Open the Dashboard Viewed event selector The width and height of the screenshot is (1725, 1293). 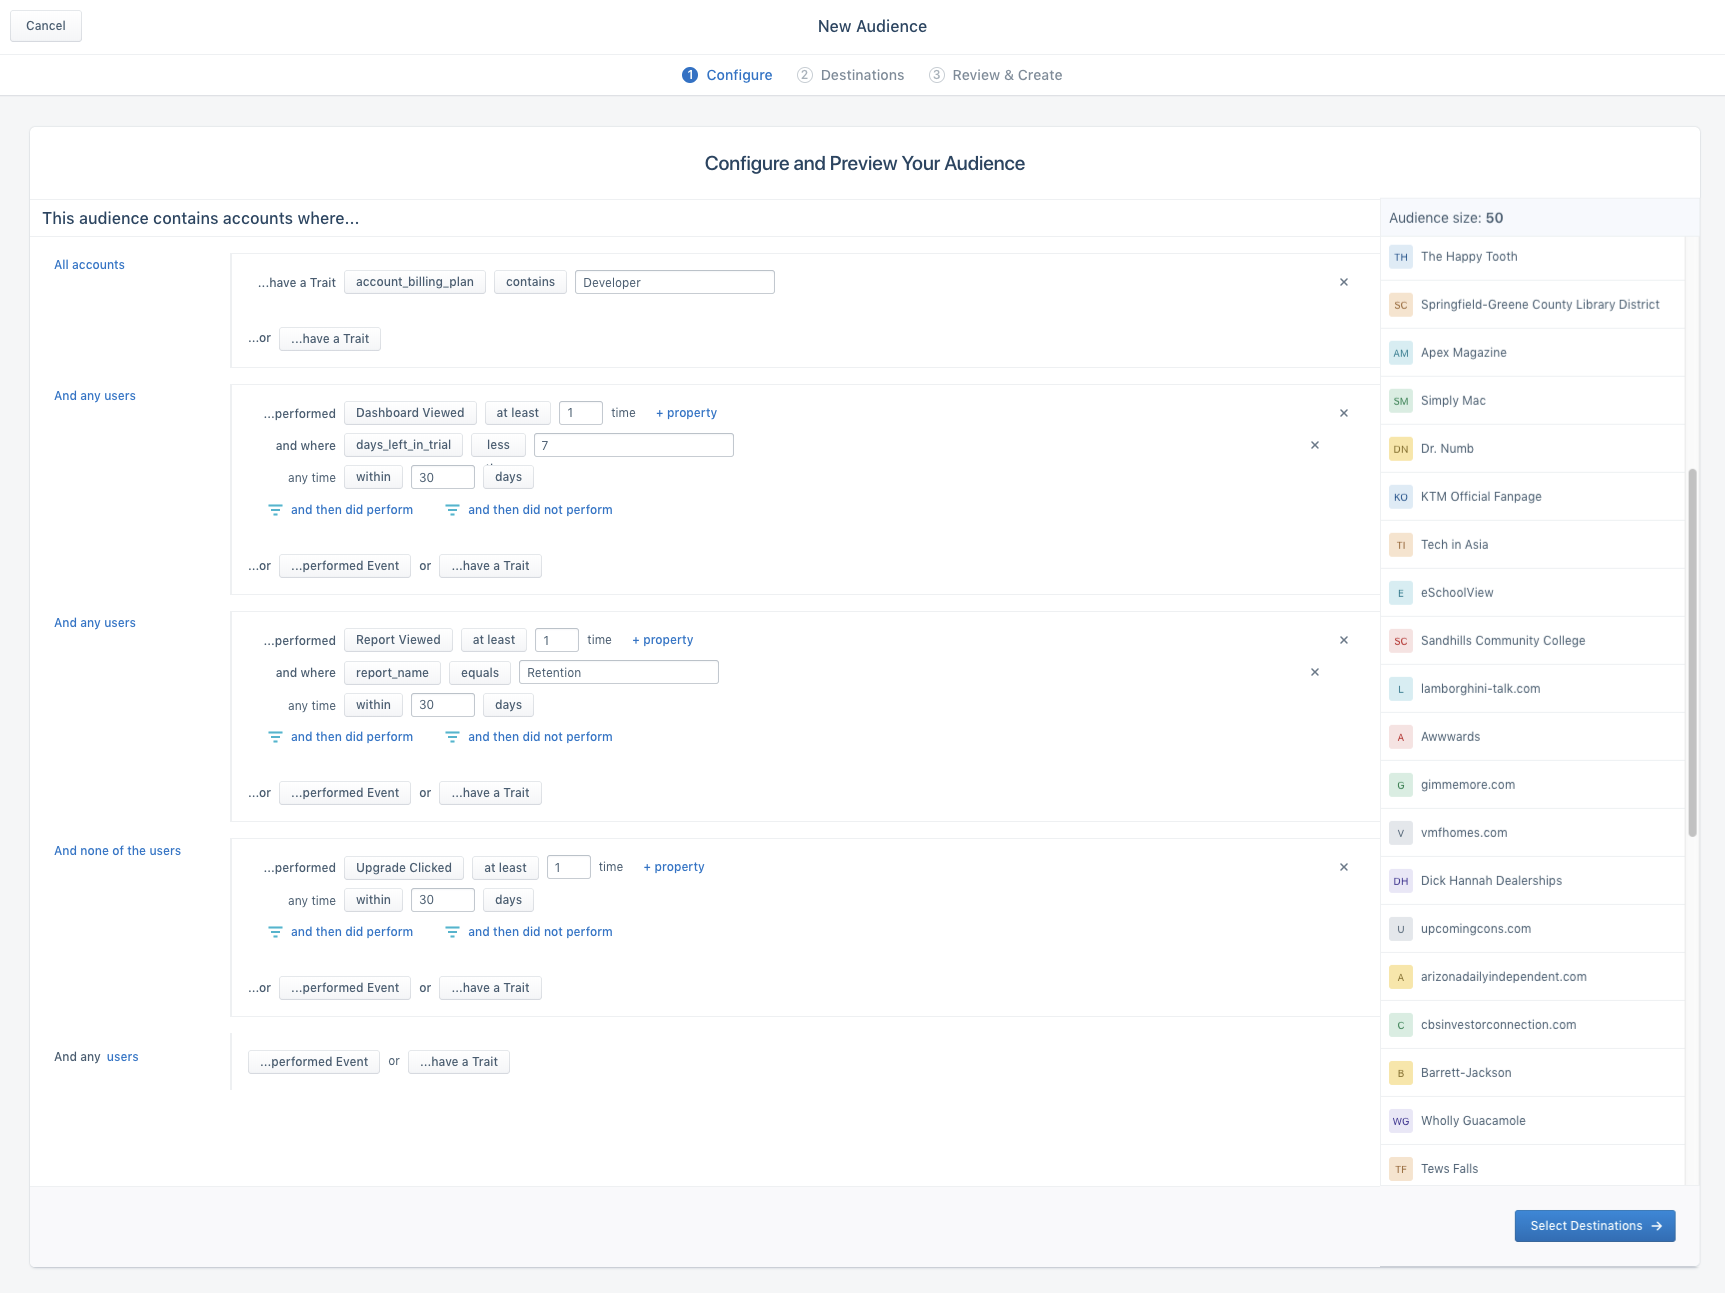(410, 413)
